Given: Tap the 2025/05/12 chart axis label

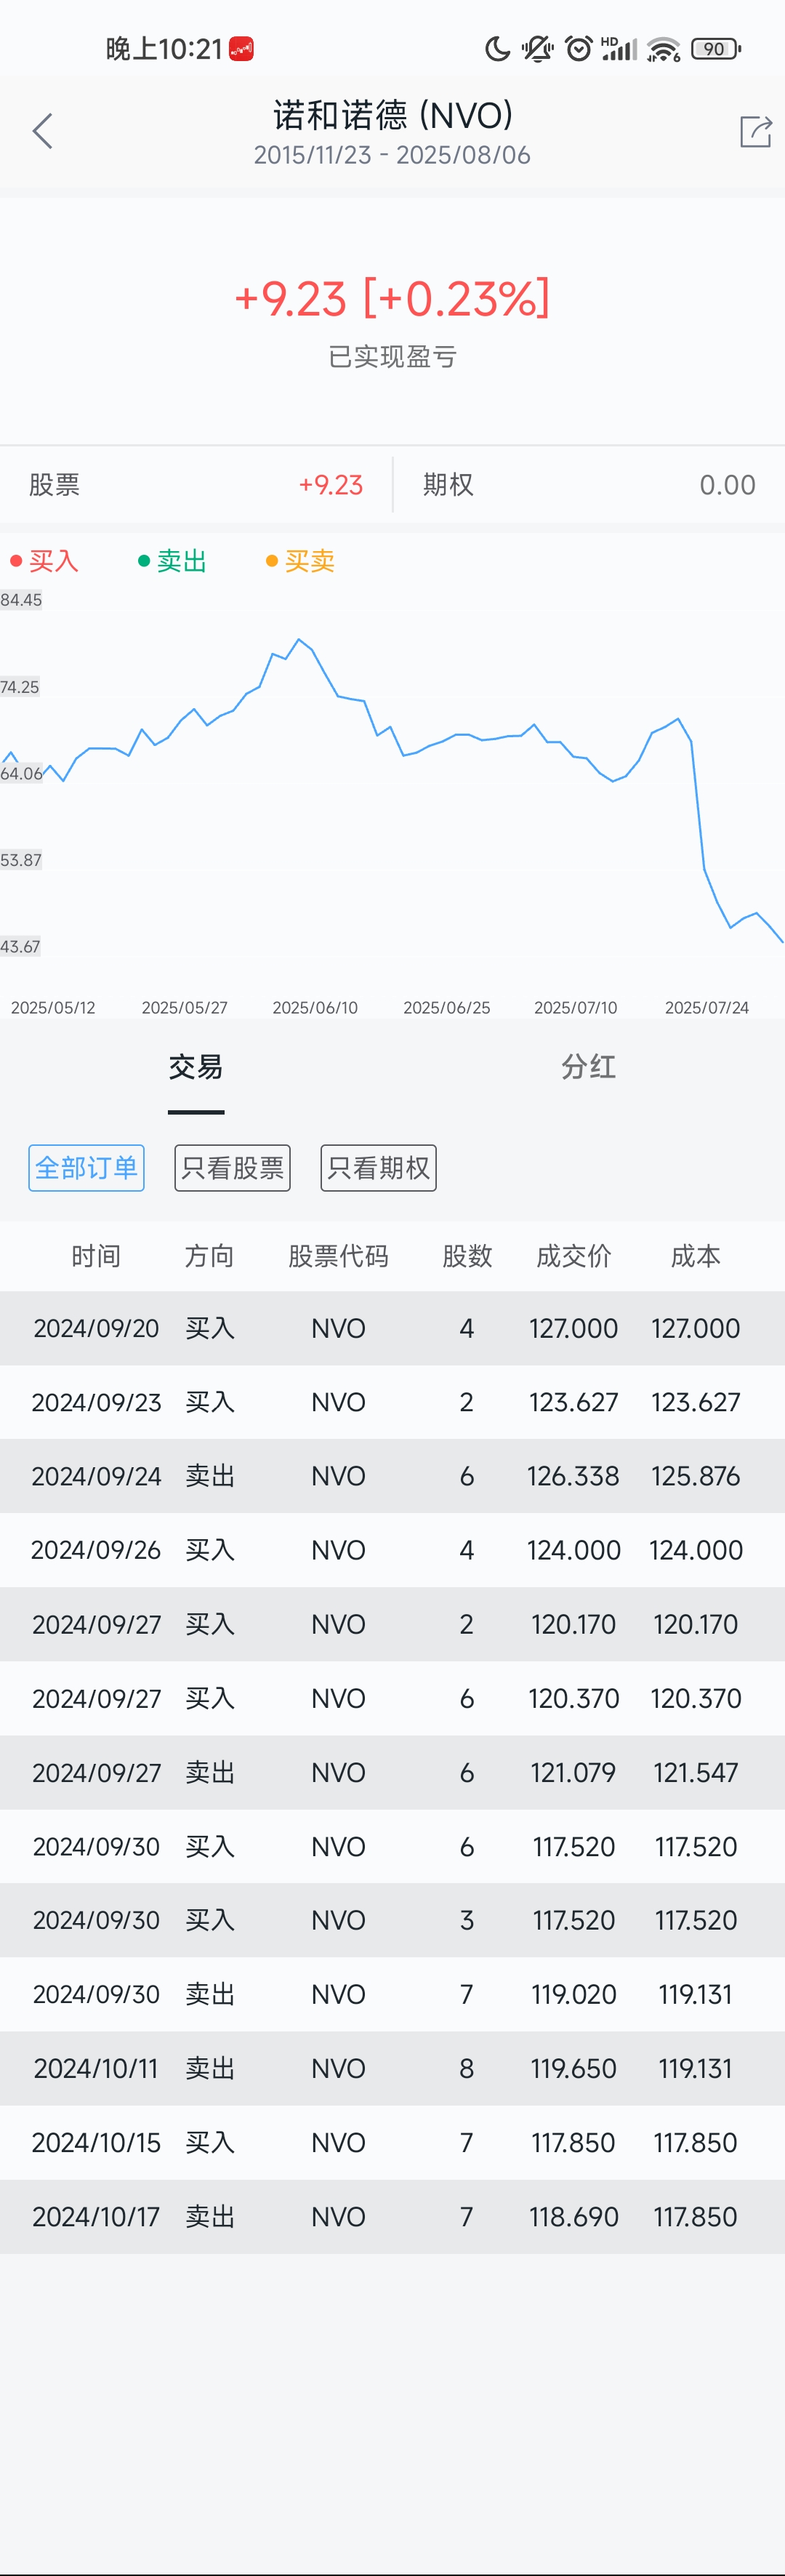Looking at the screenshot, I should pyautogui.click(x=53, y=1007).
